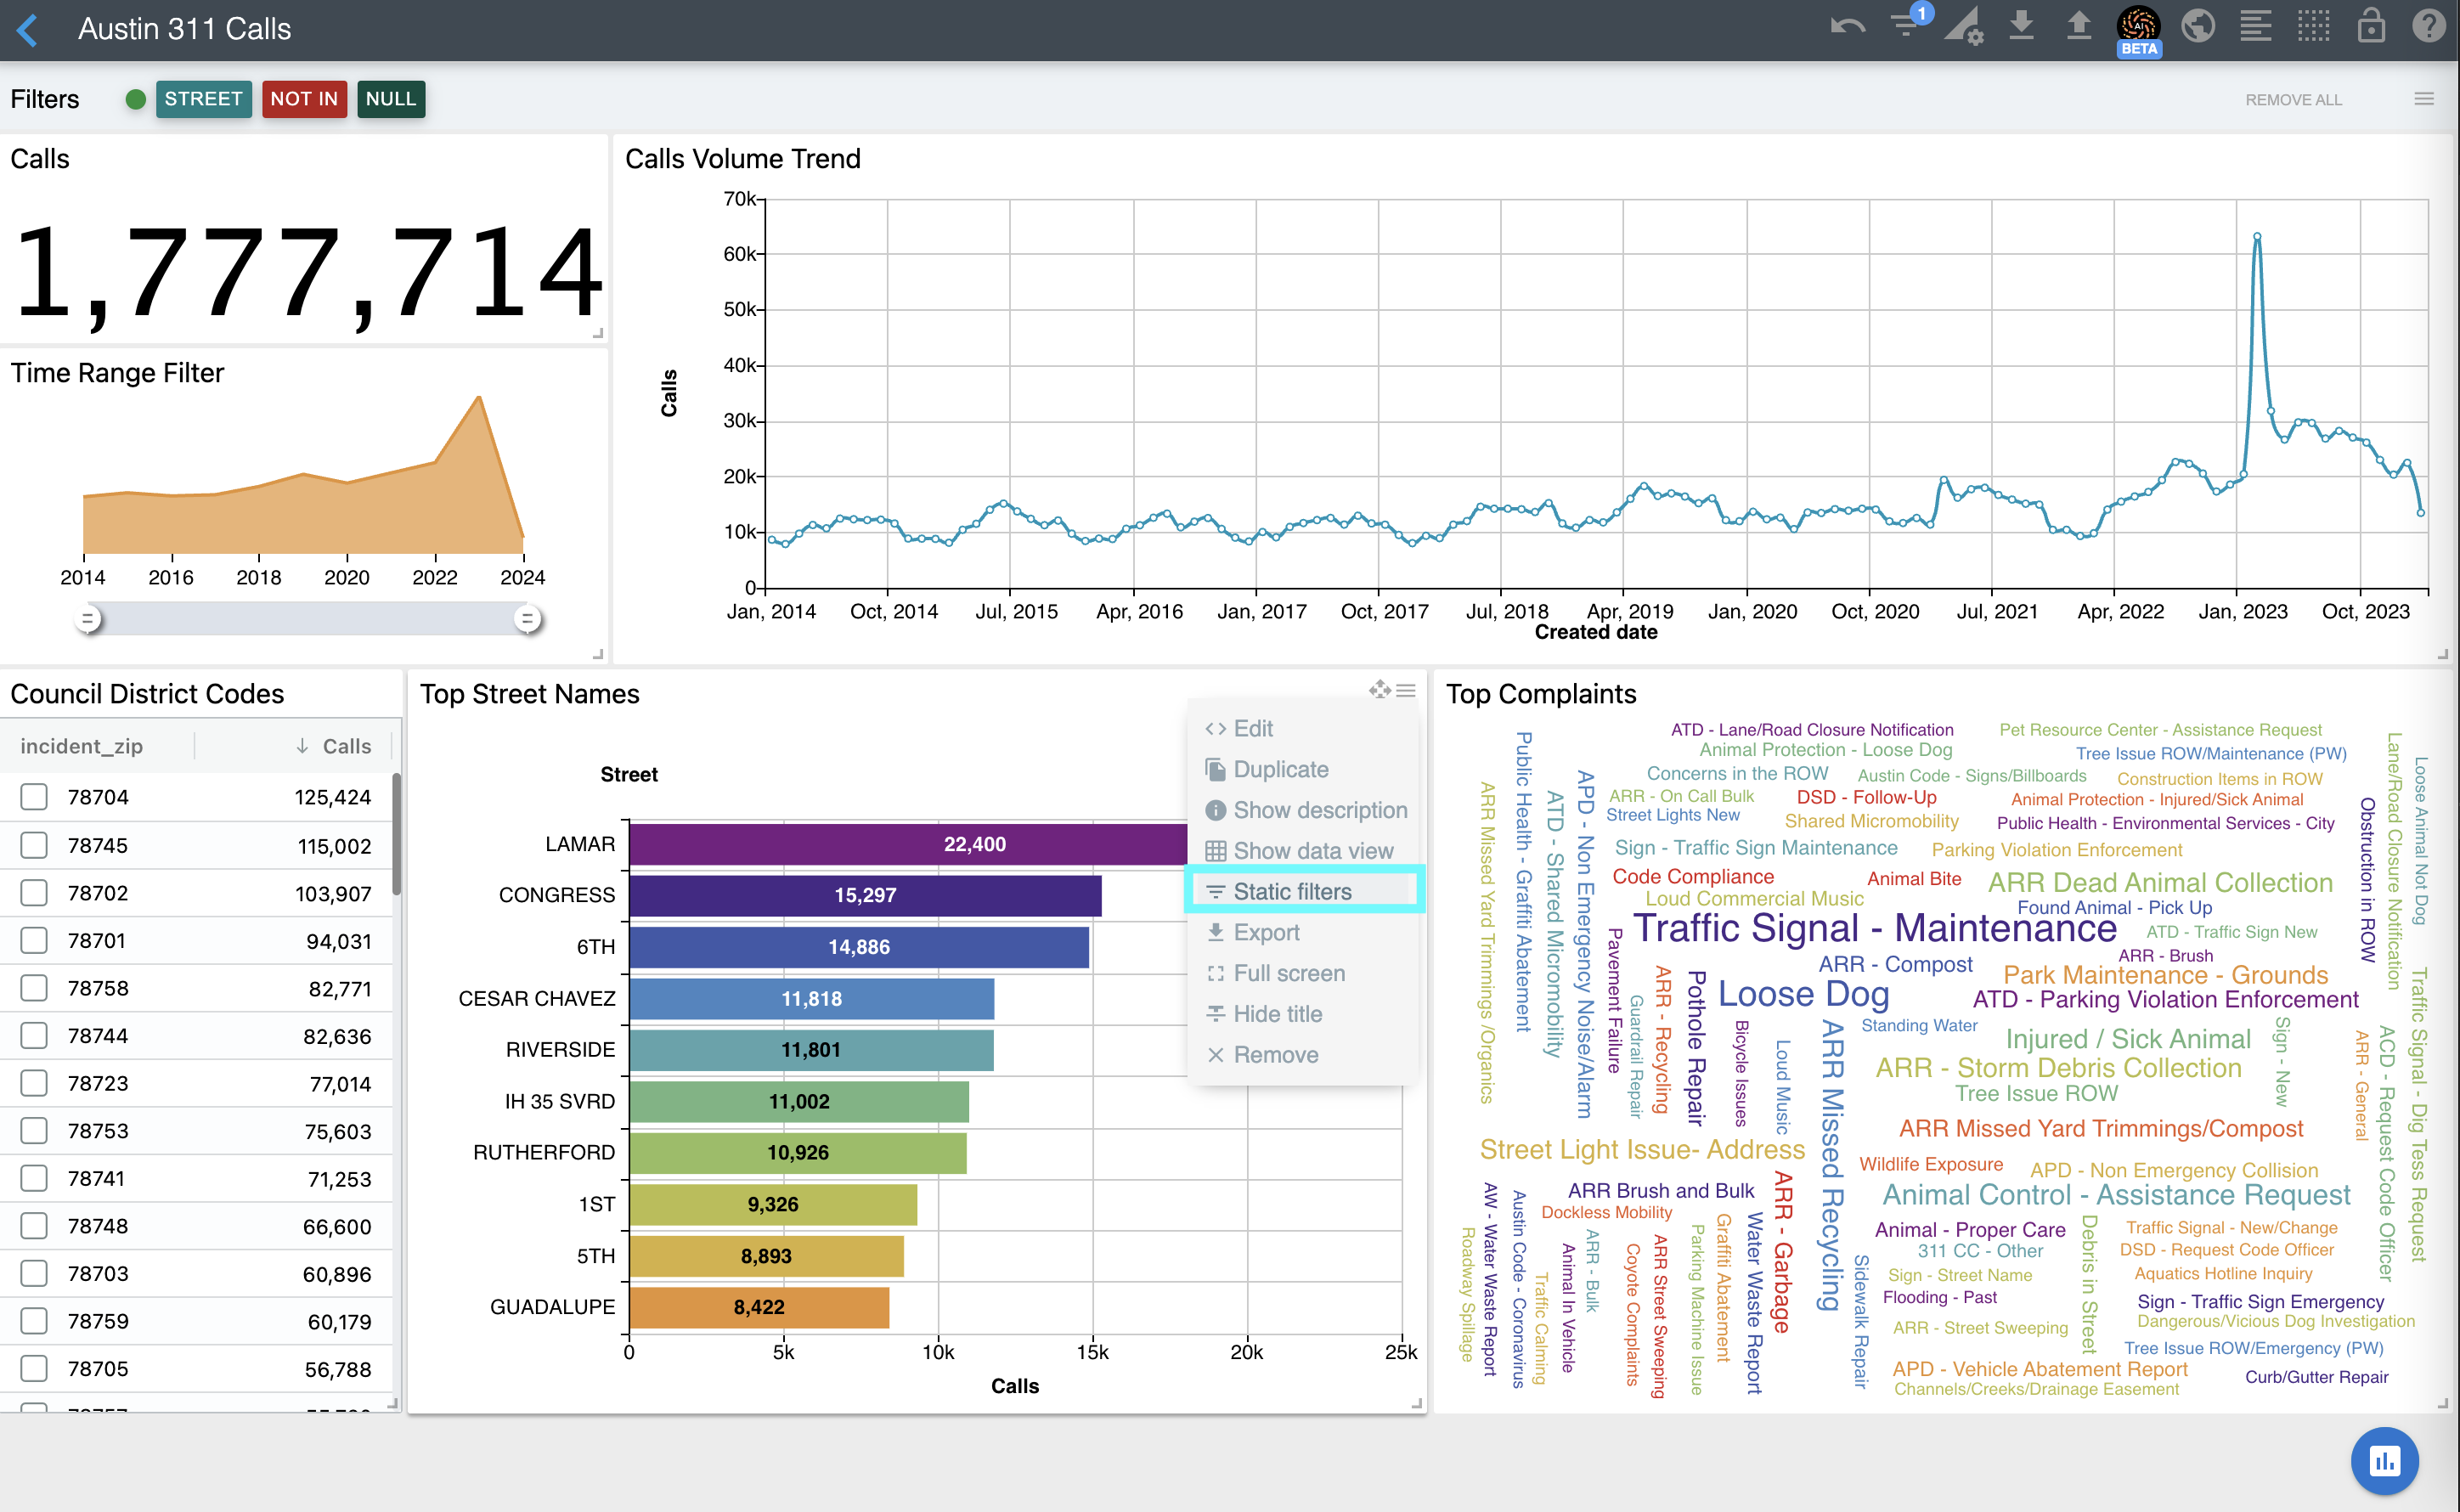Sort the table by the Calls column header

click(x=346, y=746)
